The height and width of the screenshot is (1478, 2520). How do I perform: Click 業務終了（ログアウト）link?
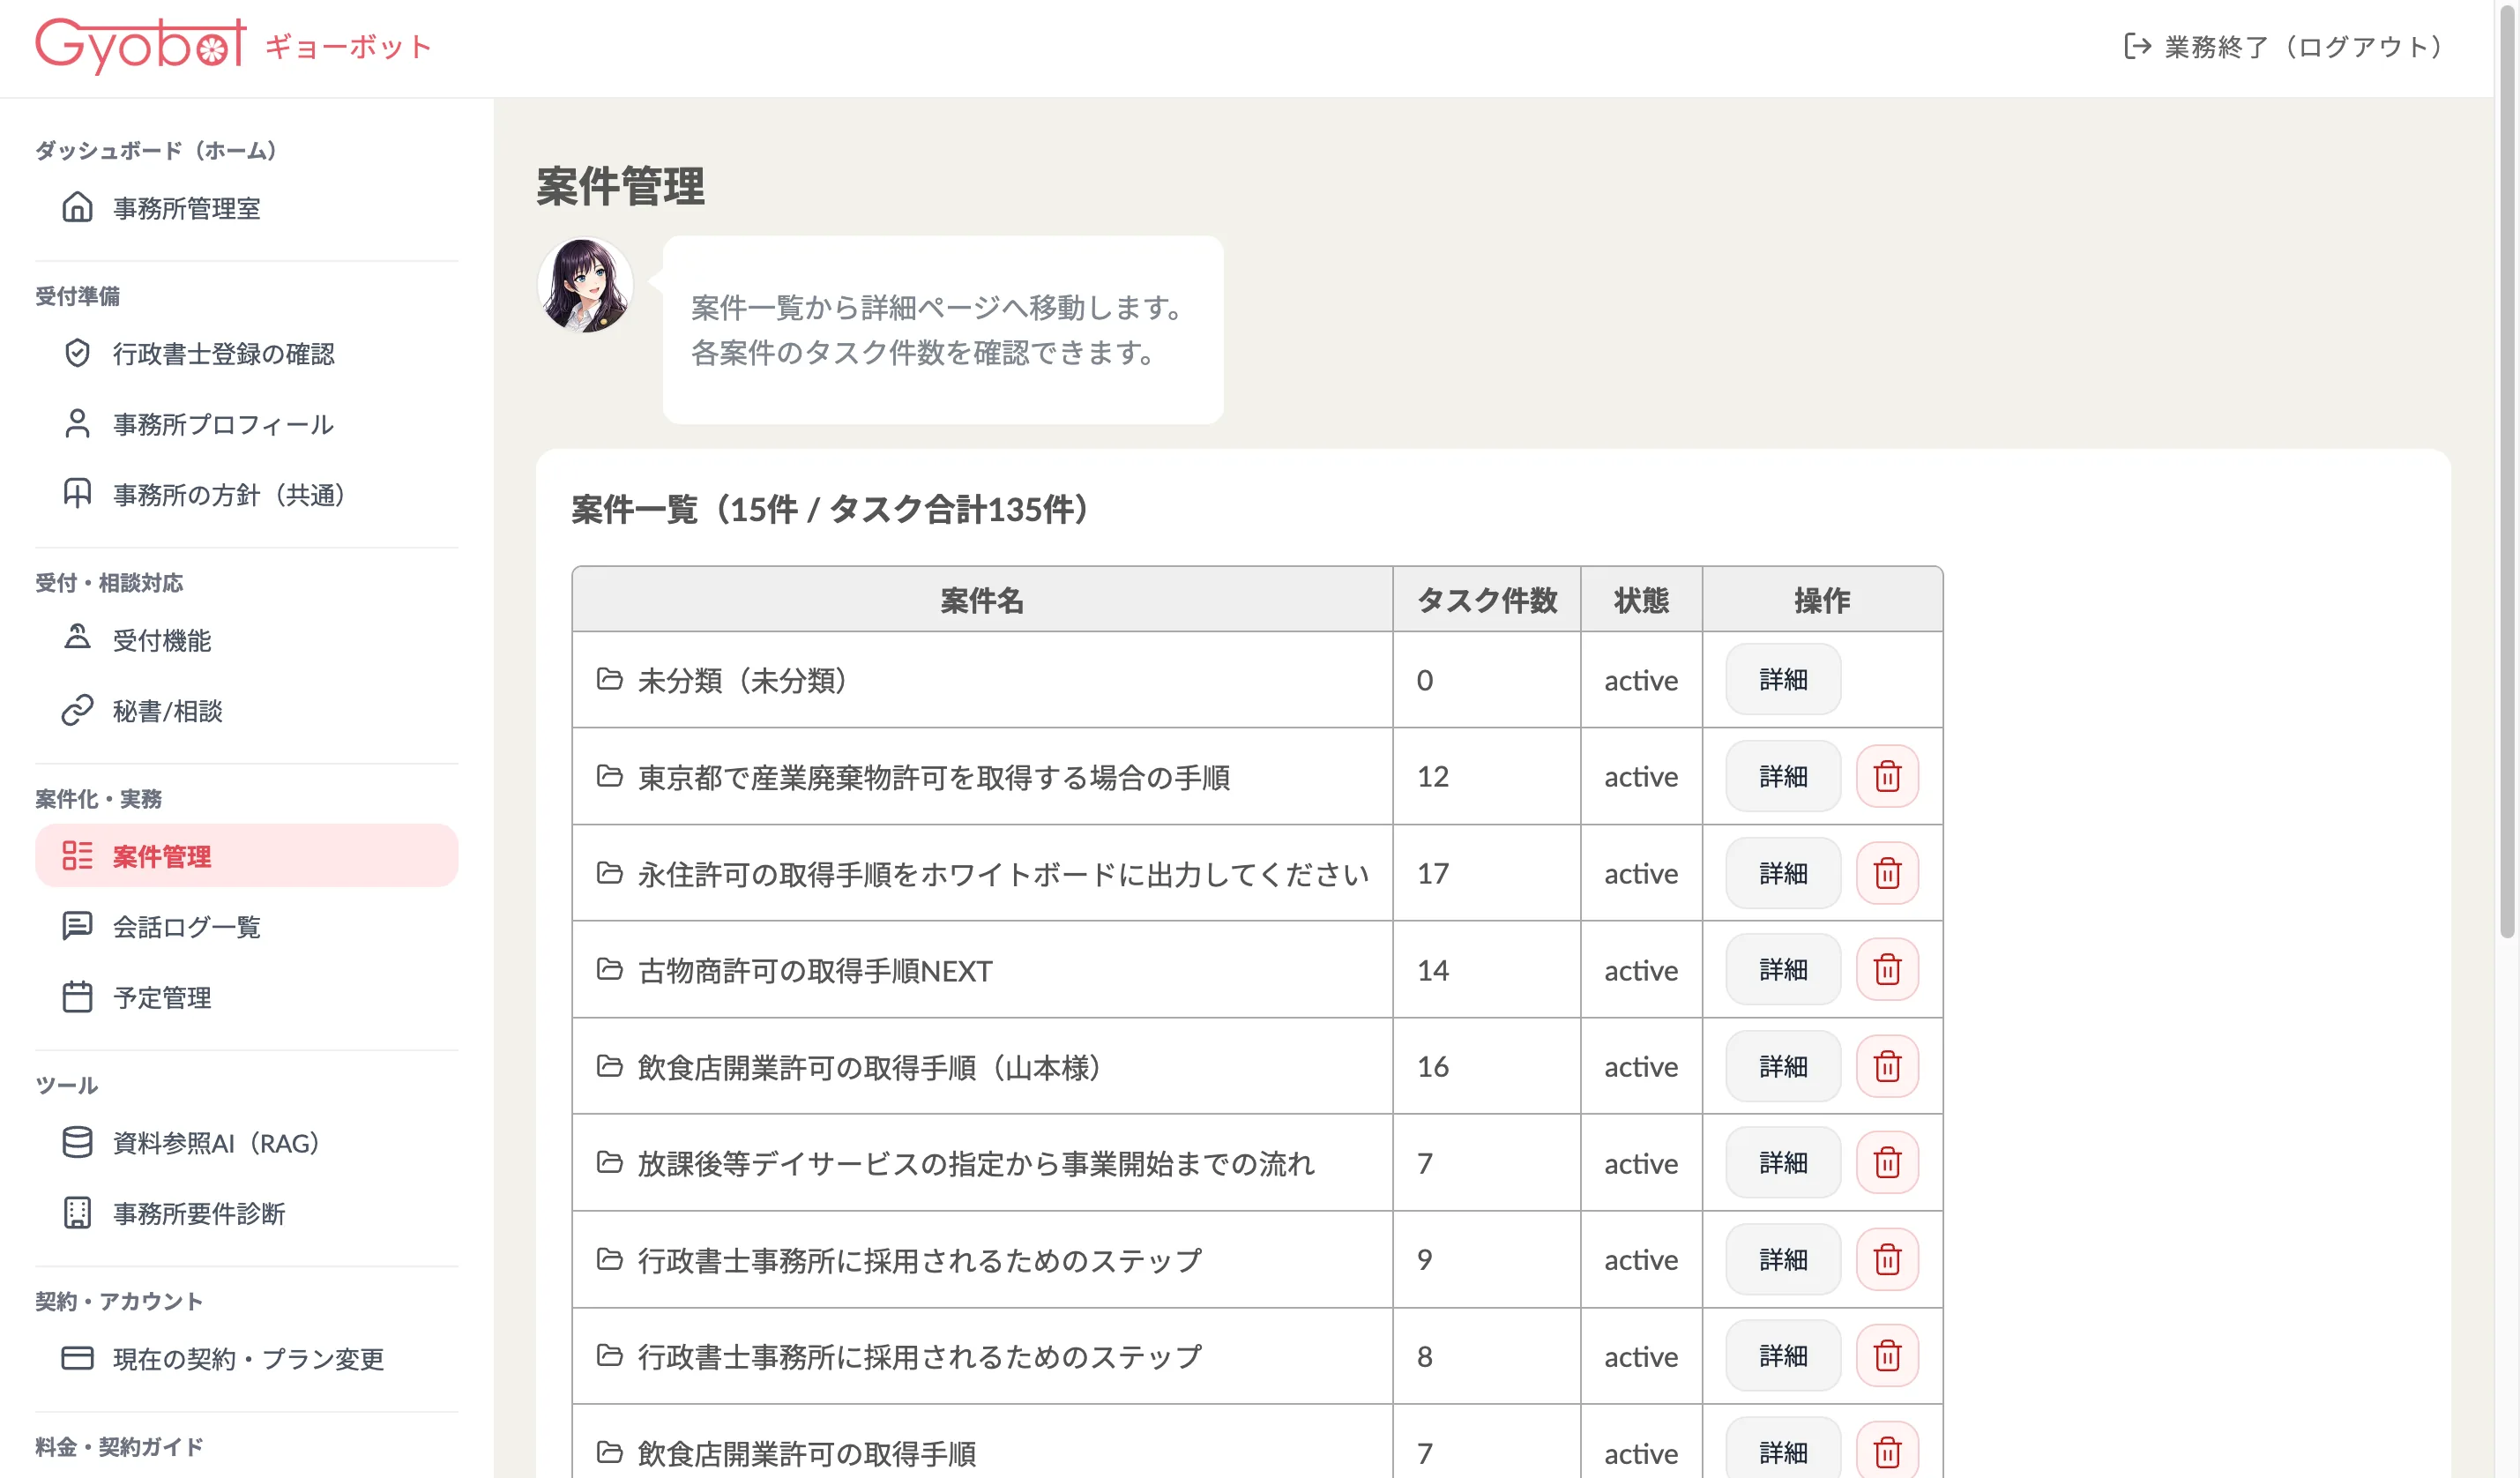2283,47
